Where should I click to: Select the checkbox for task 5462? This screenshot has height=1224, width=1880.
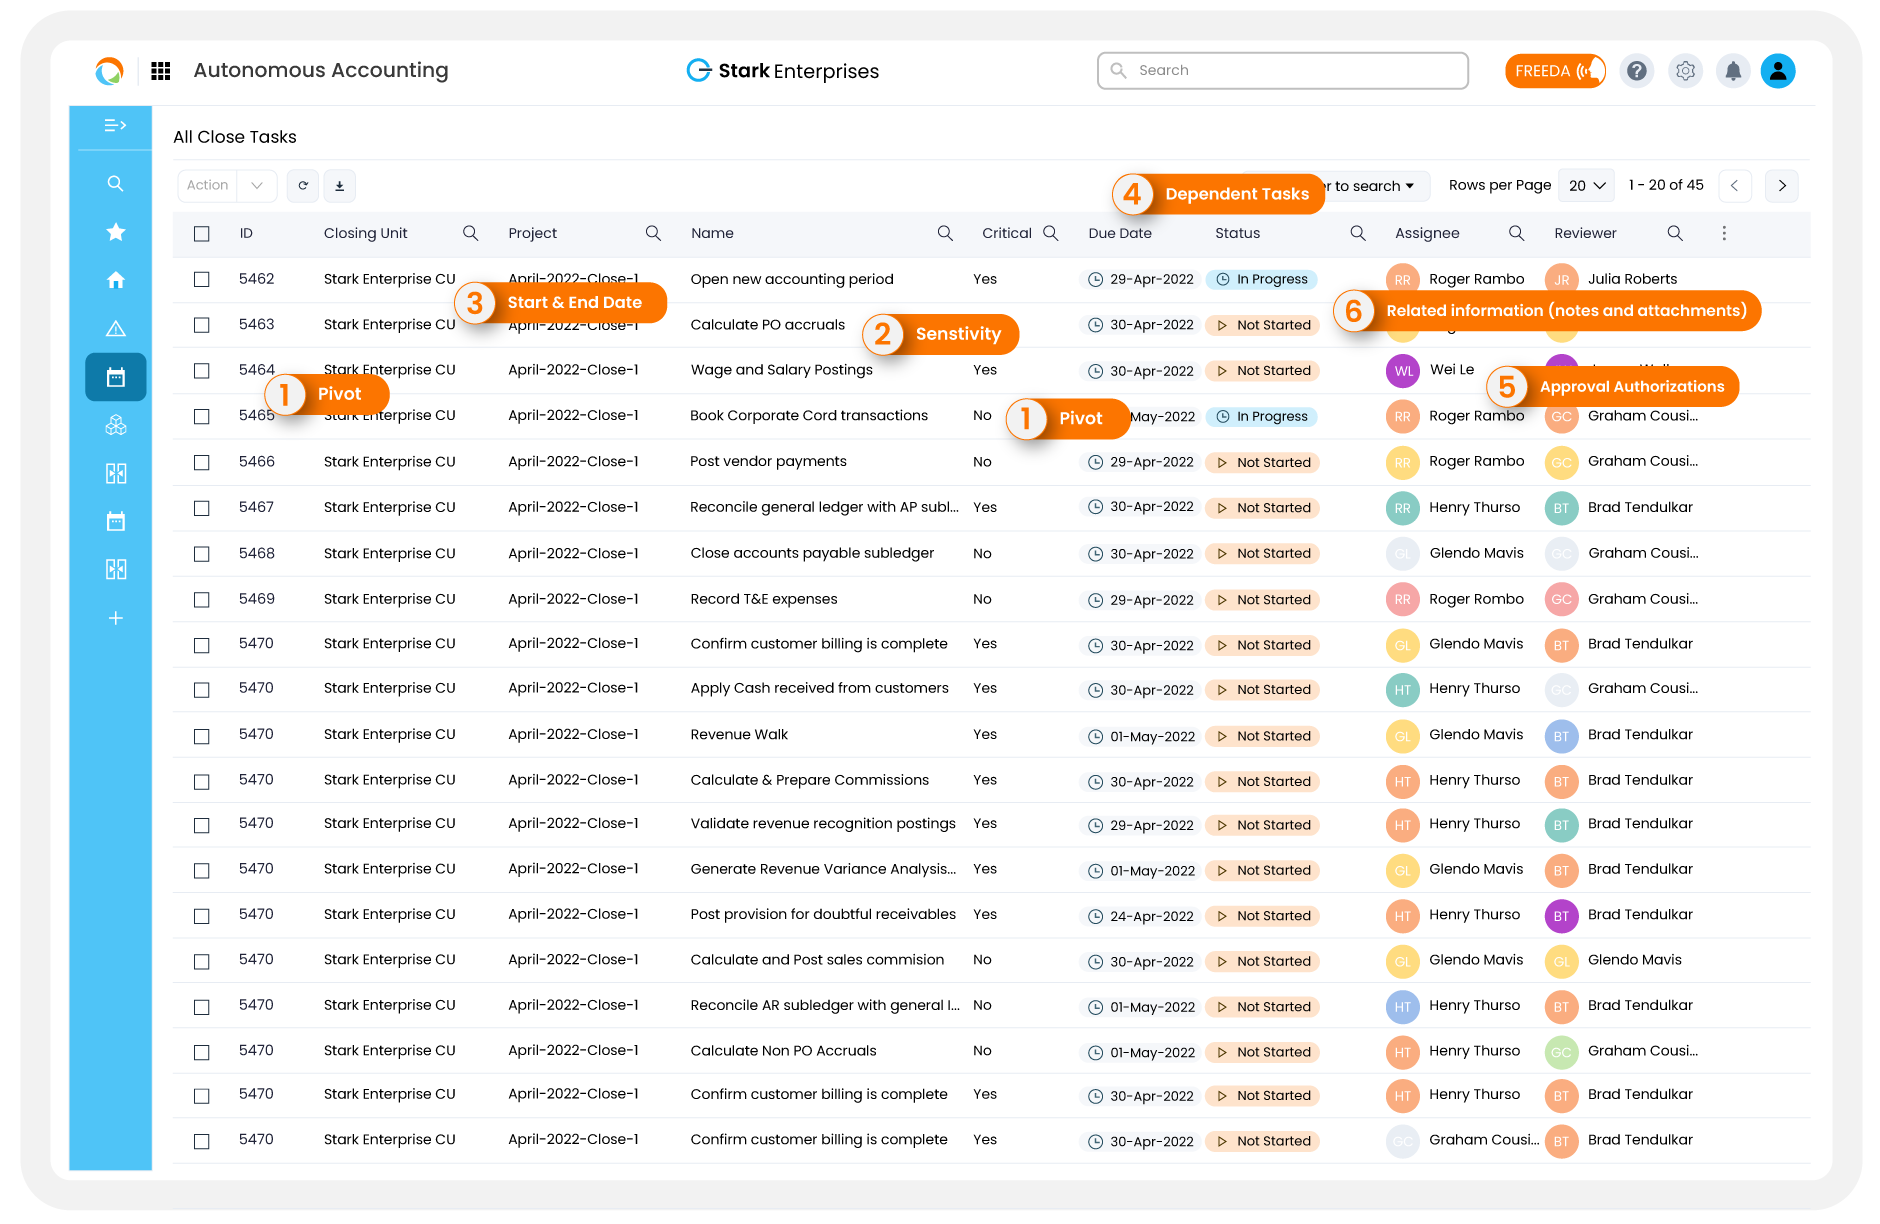[201, 279]
